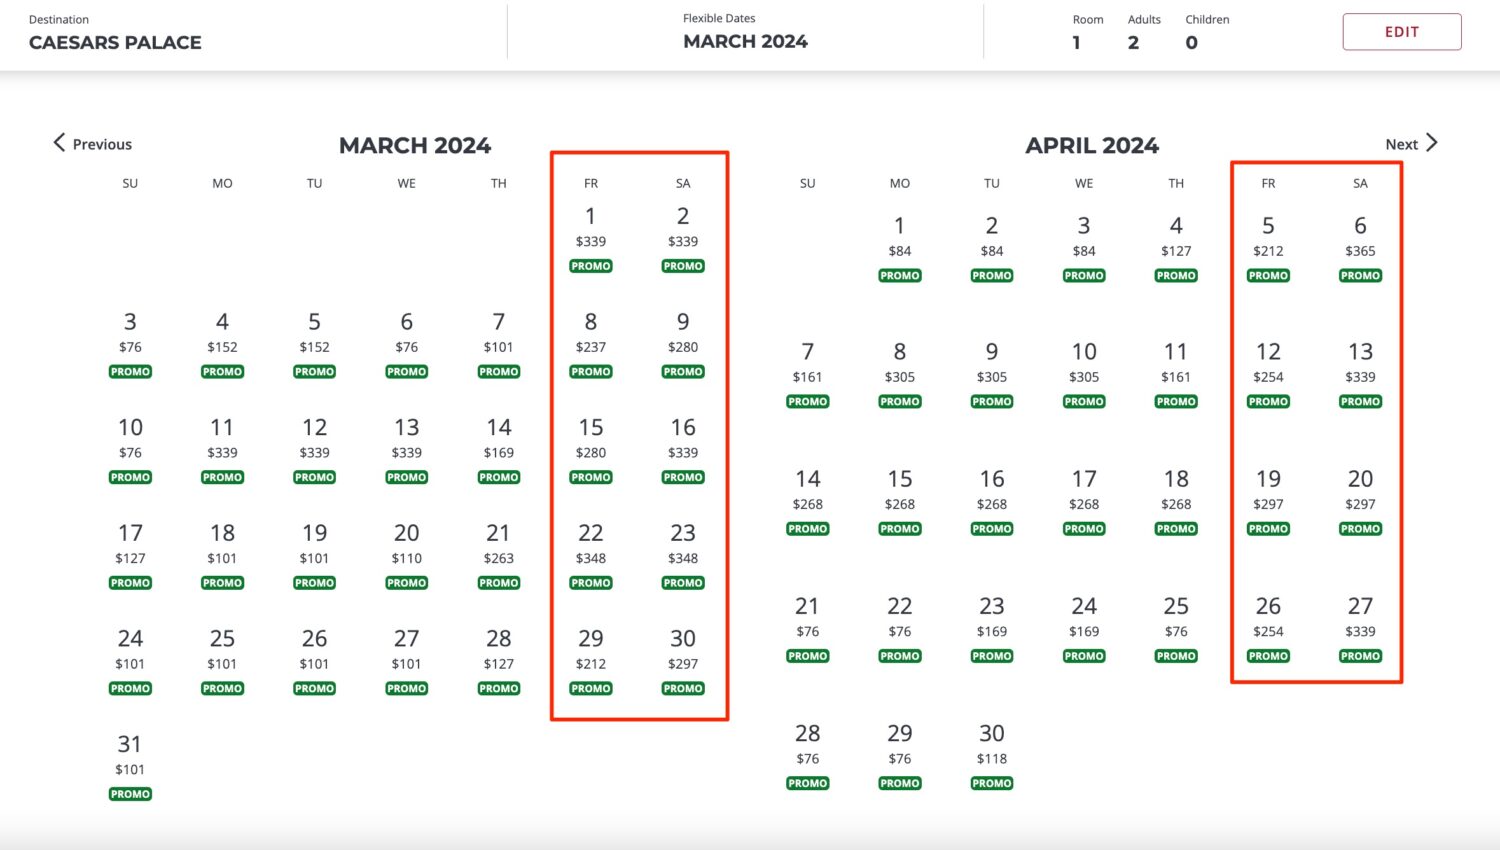Click the PROMO badge under April 14
The image size is (1500, 850).
807,528
